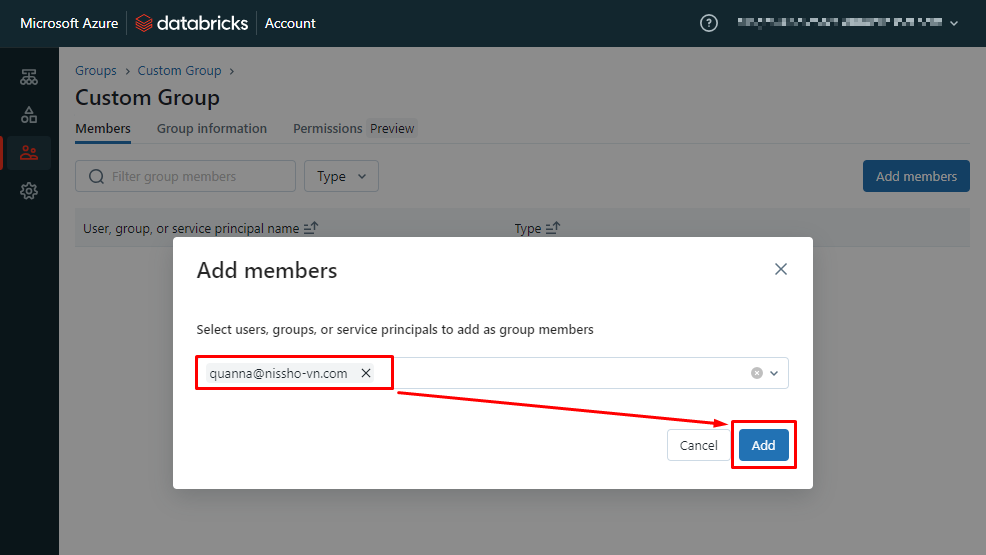Click the Databricks logo

coord(191,23)
